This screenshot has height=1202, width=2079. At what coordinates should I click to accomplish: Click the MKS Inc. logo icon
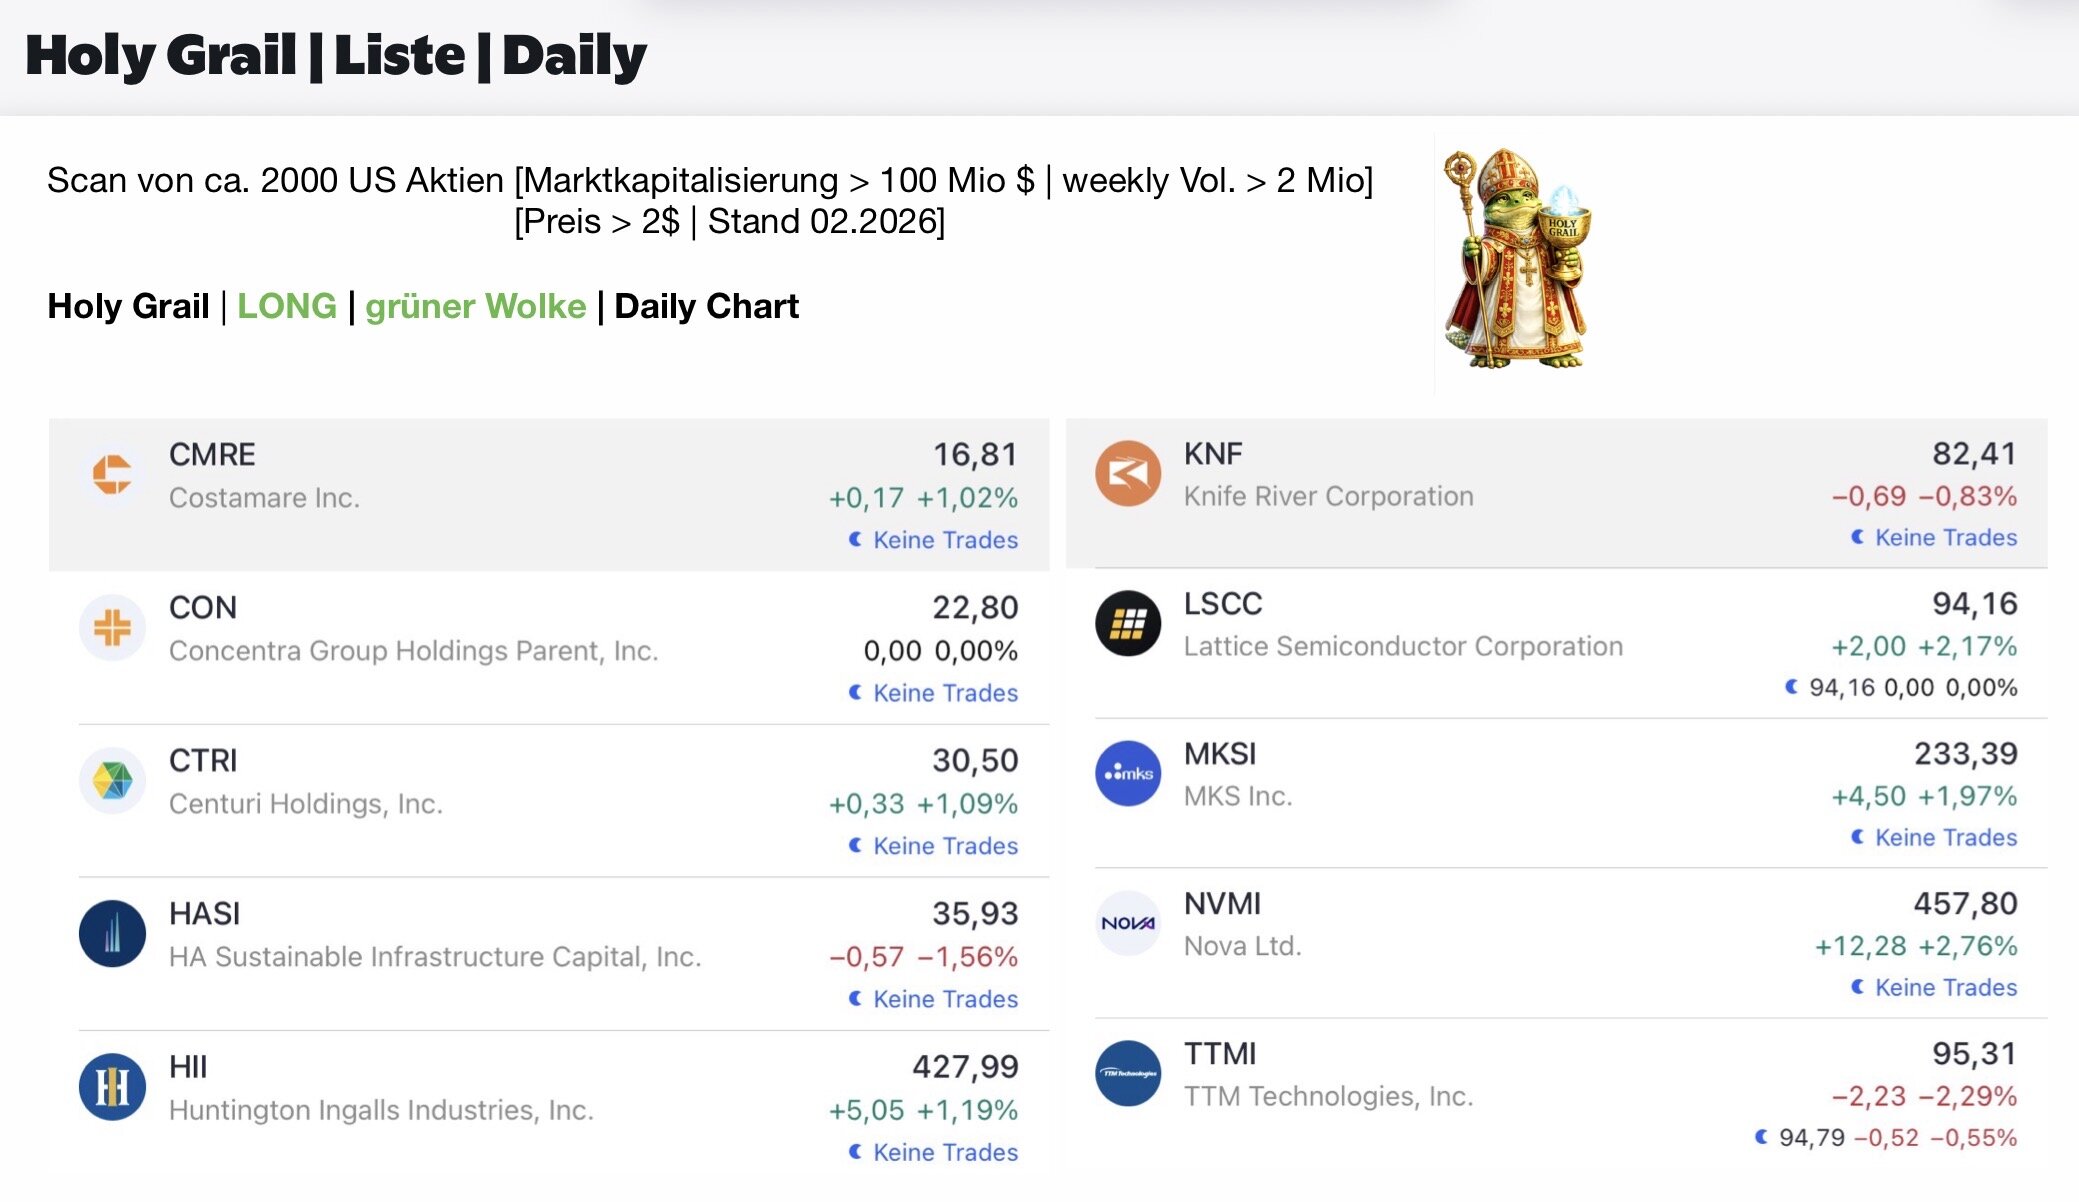click(x=1128, y=774)
